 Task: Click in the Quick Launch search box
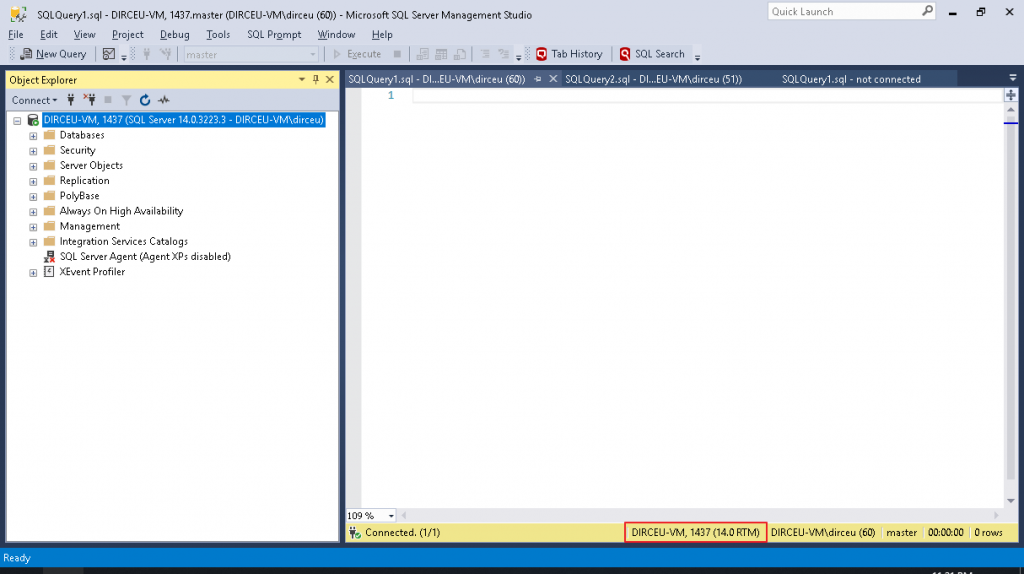(x=843, y=12)
